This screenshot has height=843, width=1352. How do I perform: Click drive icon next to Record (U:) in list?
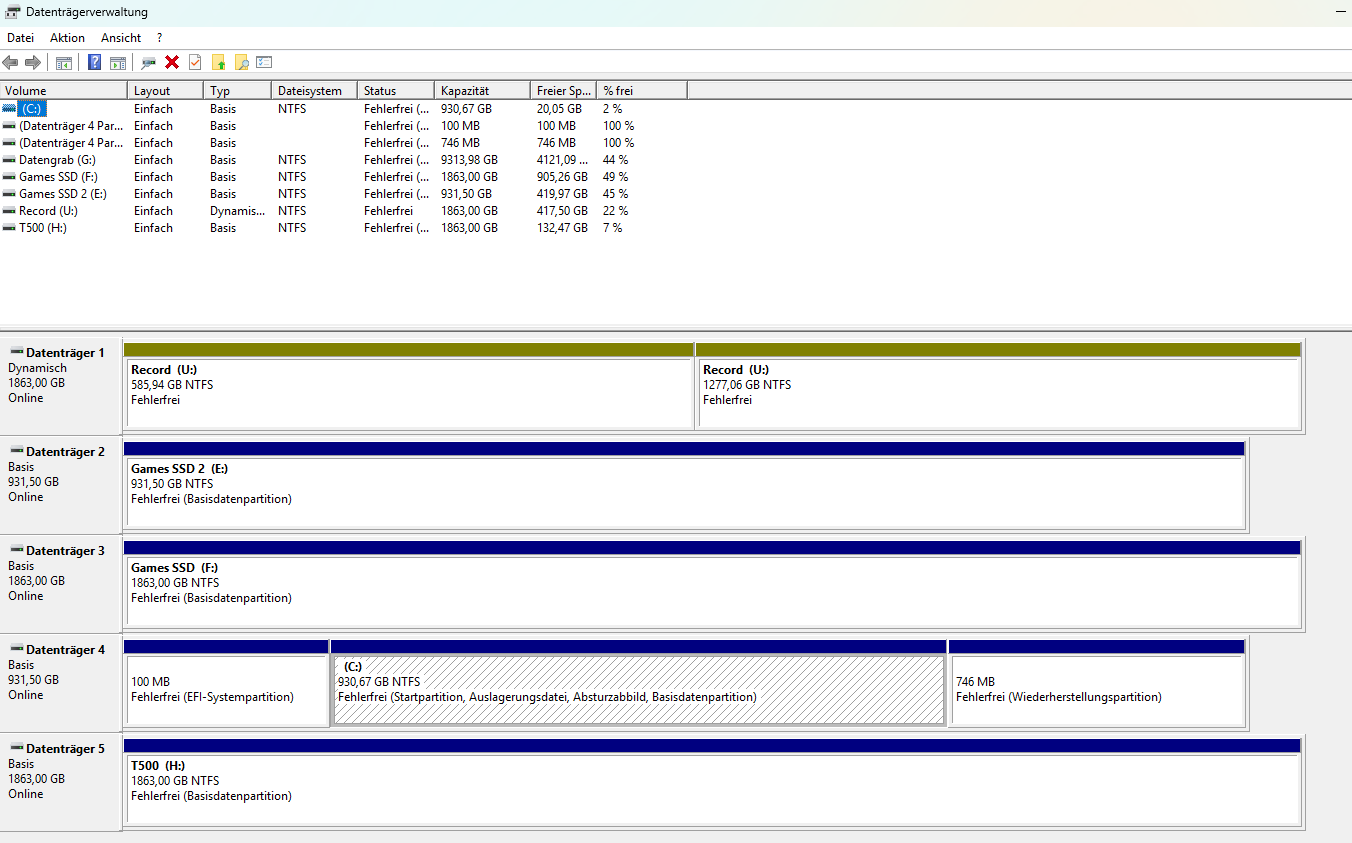tap(9, 211)
